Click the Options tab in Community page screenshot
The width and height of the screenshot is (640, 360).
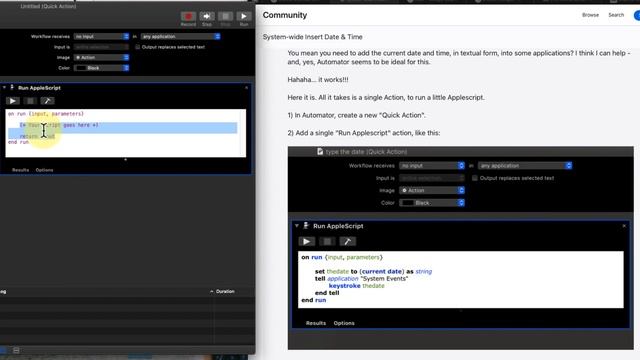[x=344, y=323]
